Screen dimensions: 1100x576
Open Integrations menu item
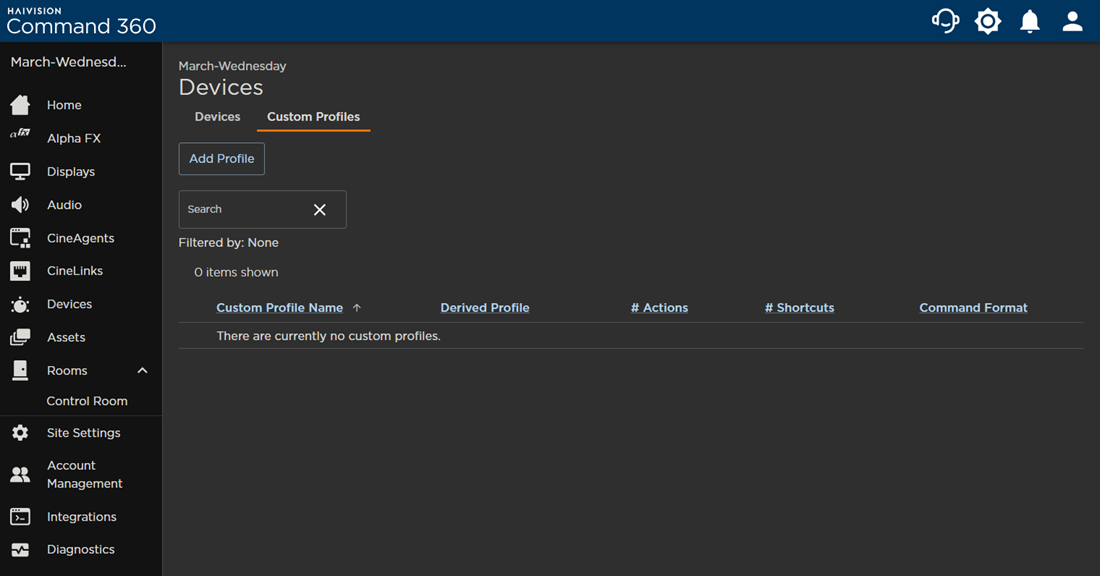click(x=81, y=517)
